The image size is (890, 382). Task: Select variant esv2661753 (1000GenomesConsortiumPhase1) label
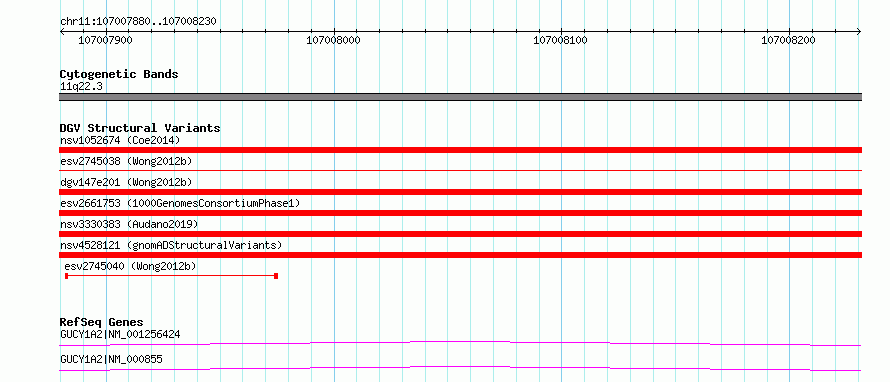pos(180,203)
